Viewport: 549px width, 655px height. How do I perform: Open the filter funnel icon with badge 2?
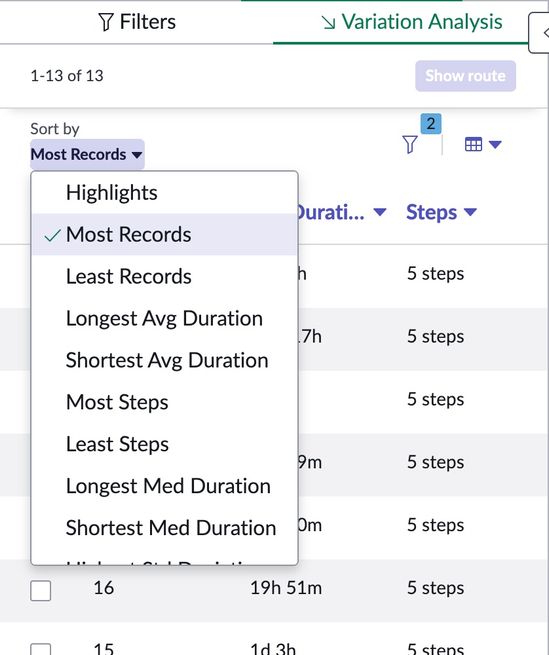click(410, 145)
